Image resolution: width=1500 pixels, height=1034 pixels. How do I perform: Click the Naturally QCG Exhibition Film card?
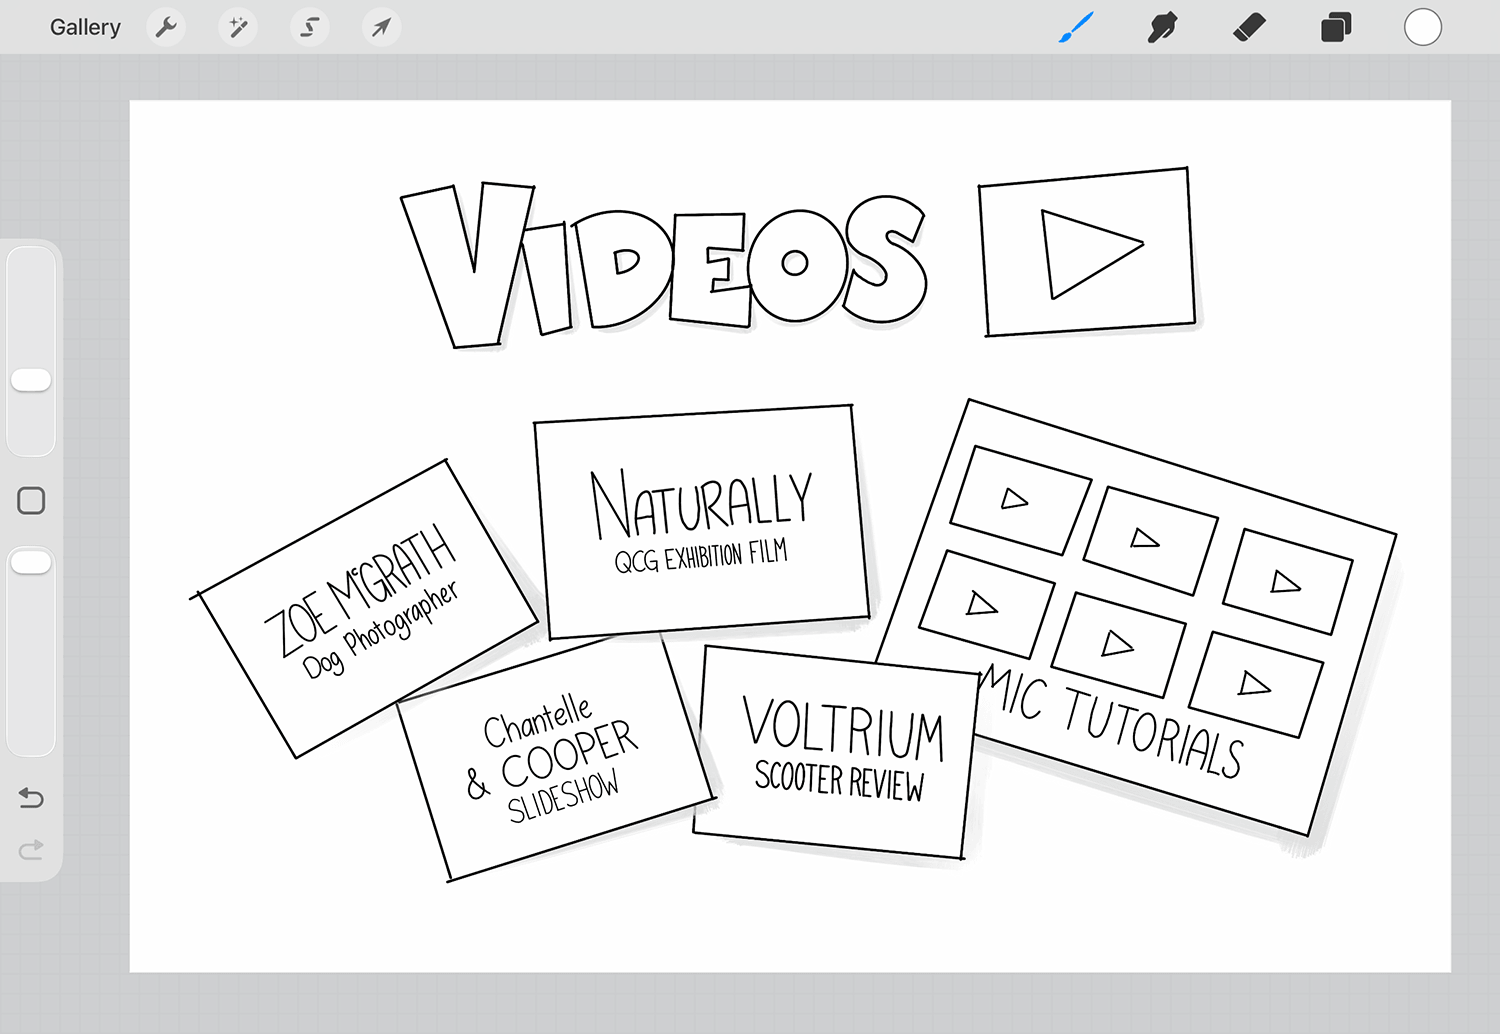pyautogui.click(x=700, y=520)
